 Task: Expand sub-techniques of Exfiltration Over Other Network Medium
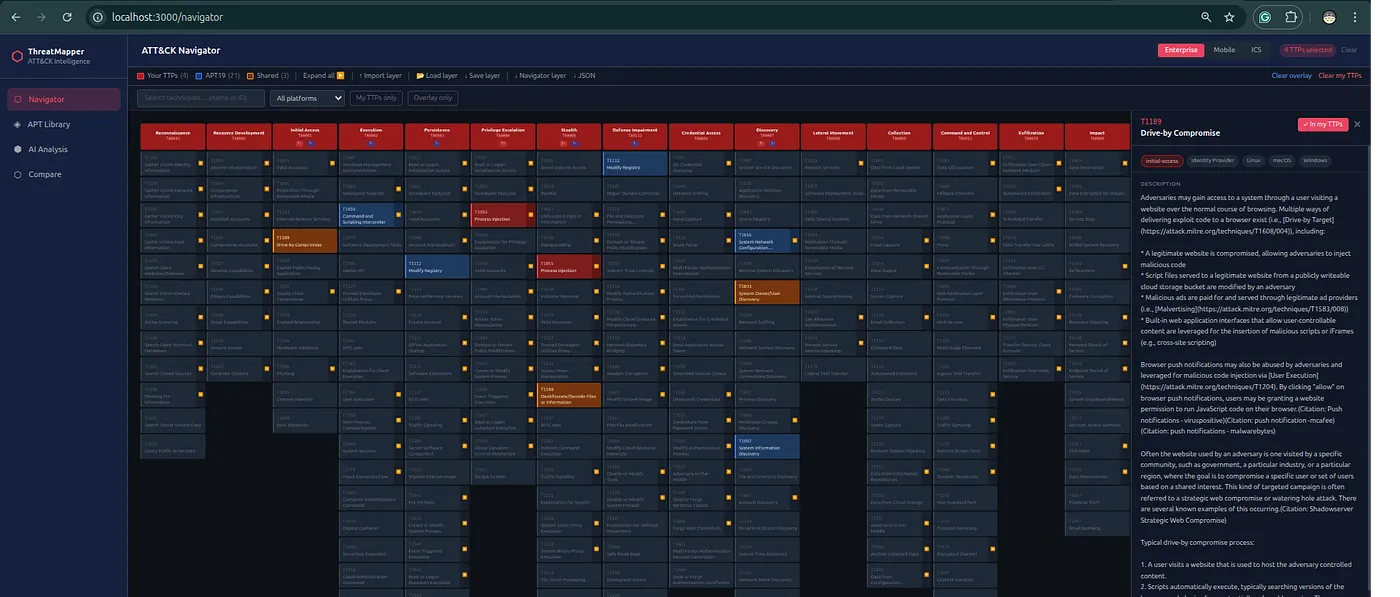pos(1058,161)
